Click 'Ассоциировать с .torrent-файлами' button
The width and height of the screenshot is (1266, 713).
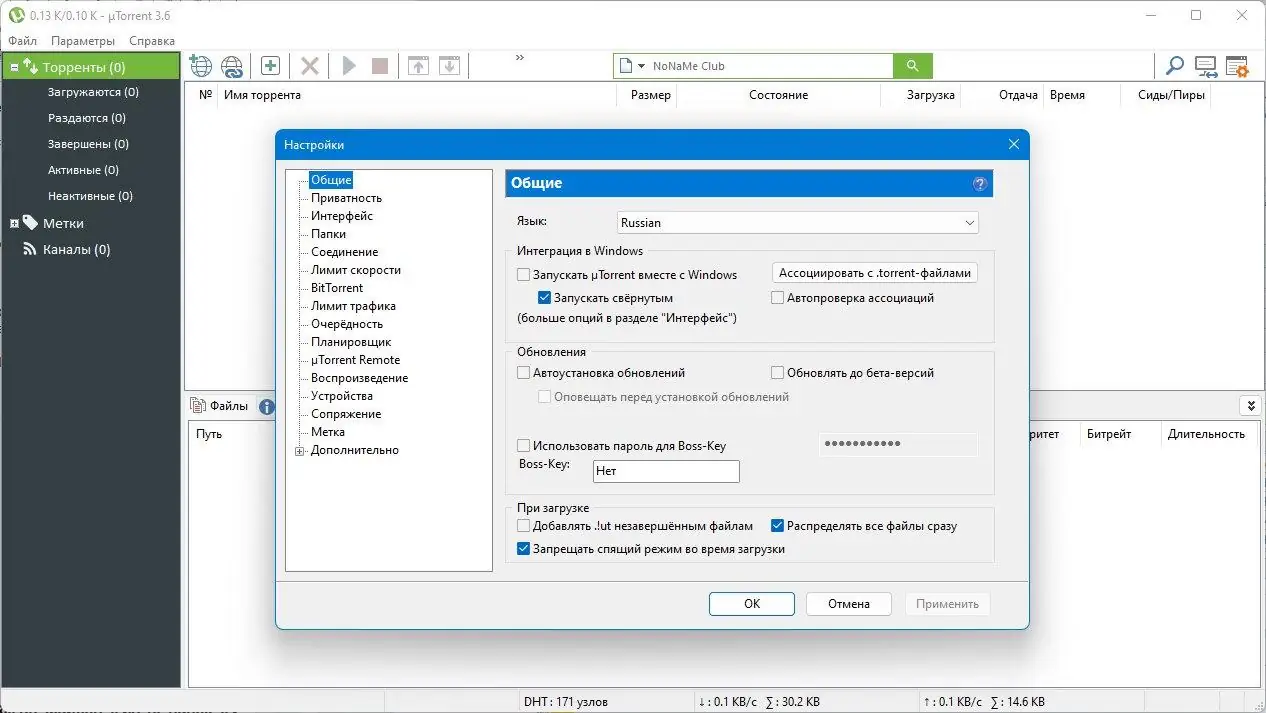pyautogui.click(x=874, y=271)
